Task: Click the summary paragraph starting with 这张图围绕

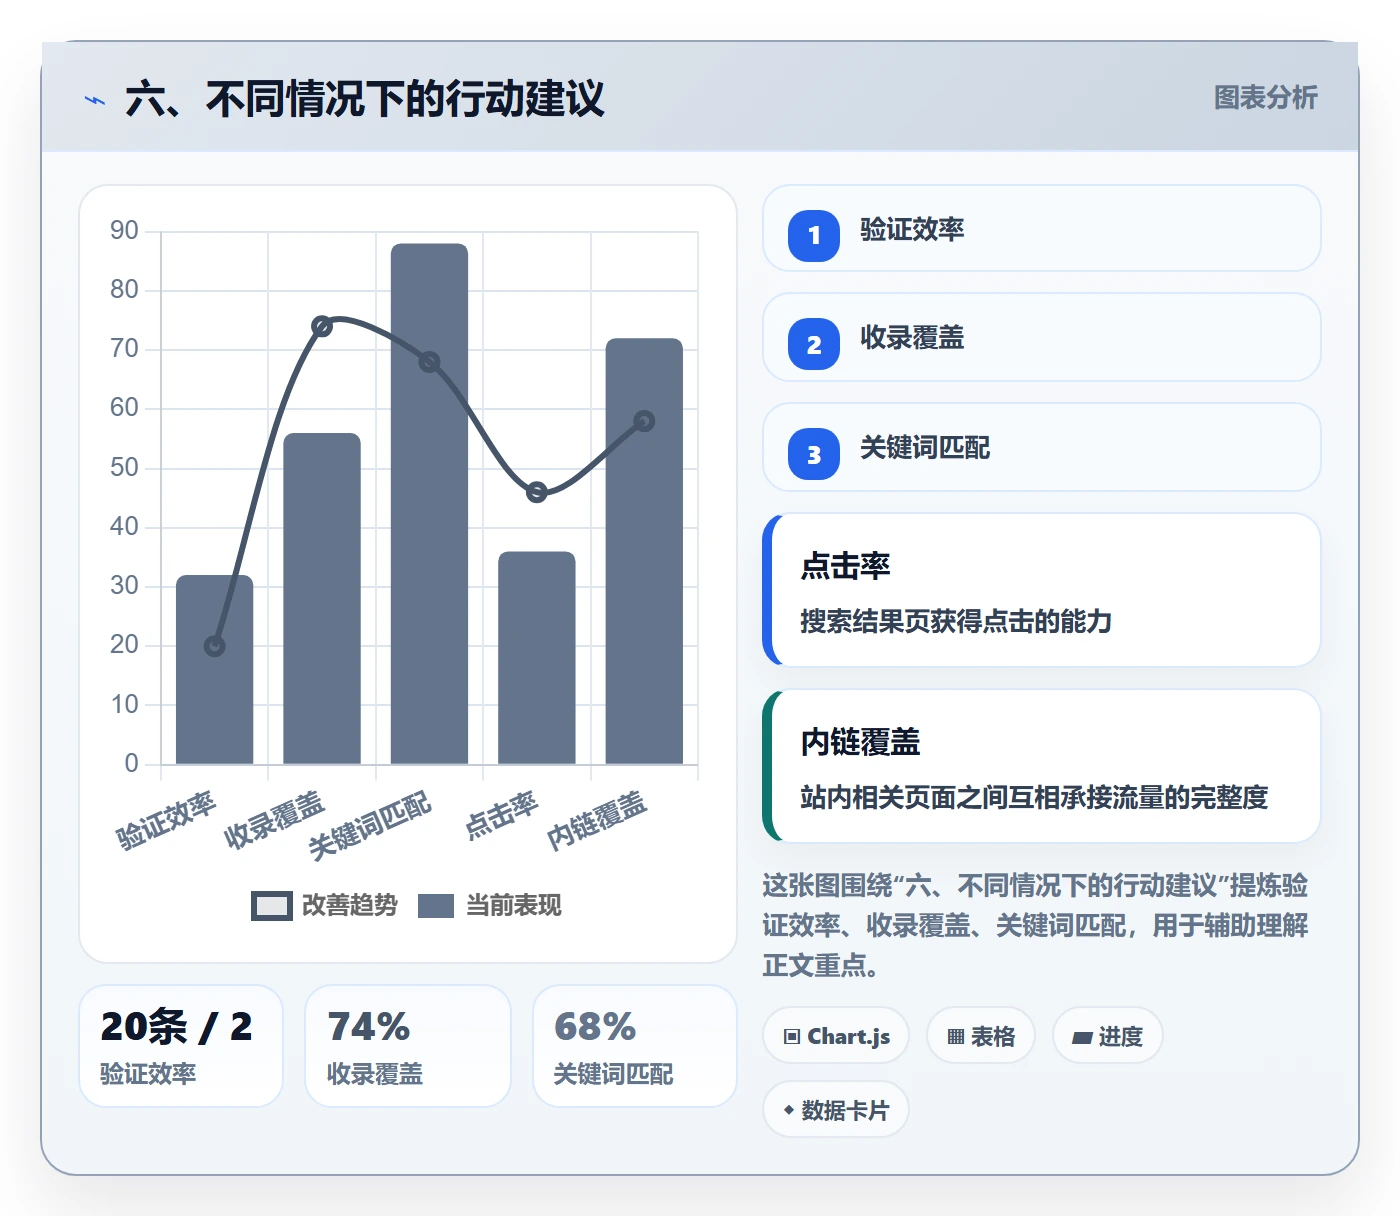Action: (x=1035, y=925)
